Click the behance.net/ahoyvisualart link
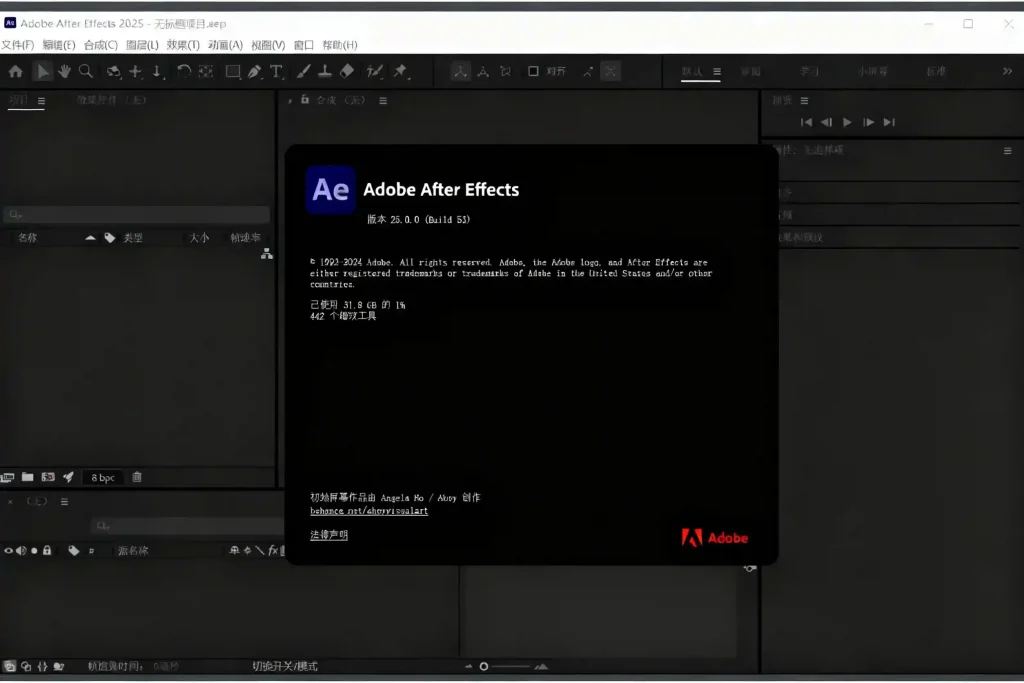This screenshot has width=1024, height=683. tap(368, 511)
